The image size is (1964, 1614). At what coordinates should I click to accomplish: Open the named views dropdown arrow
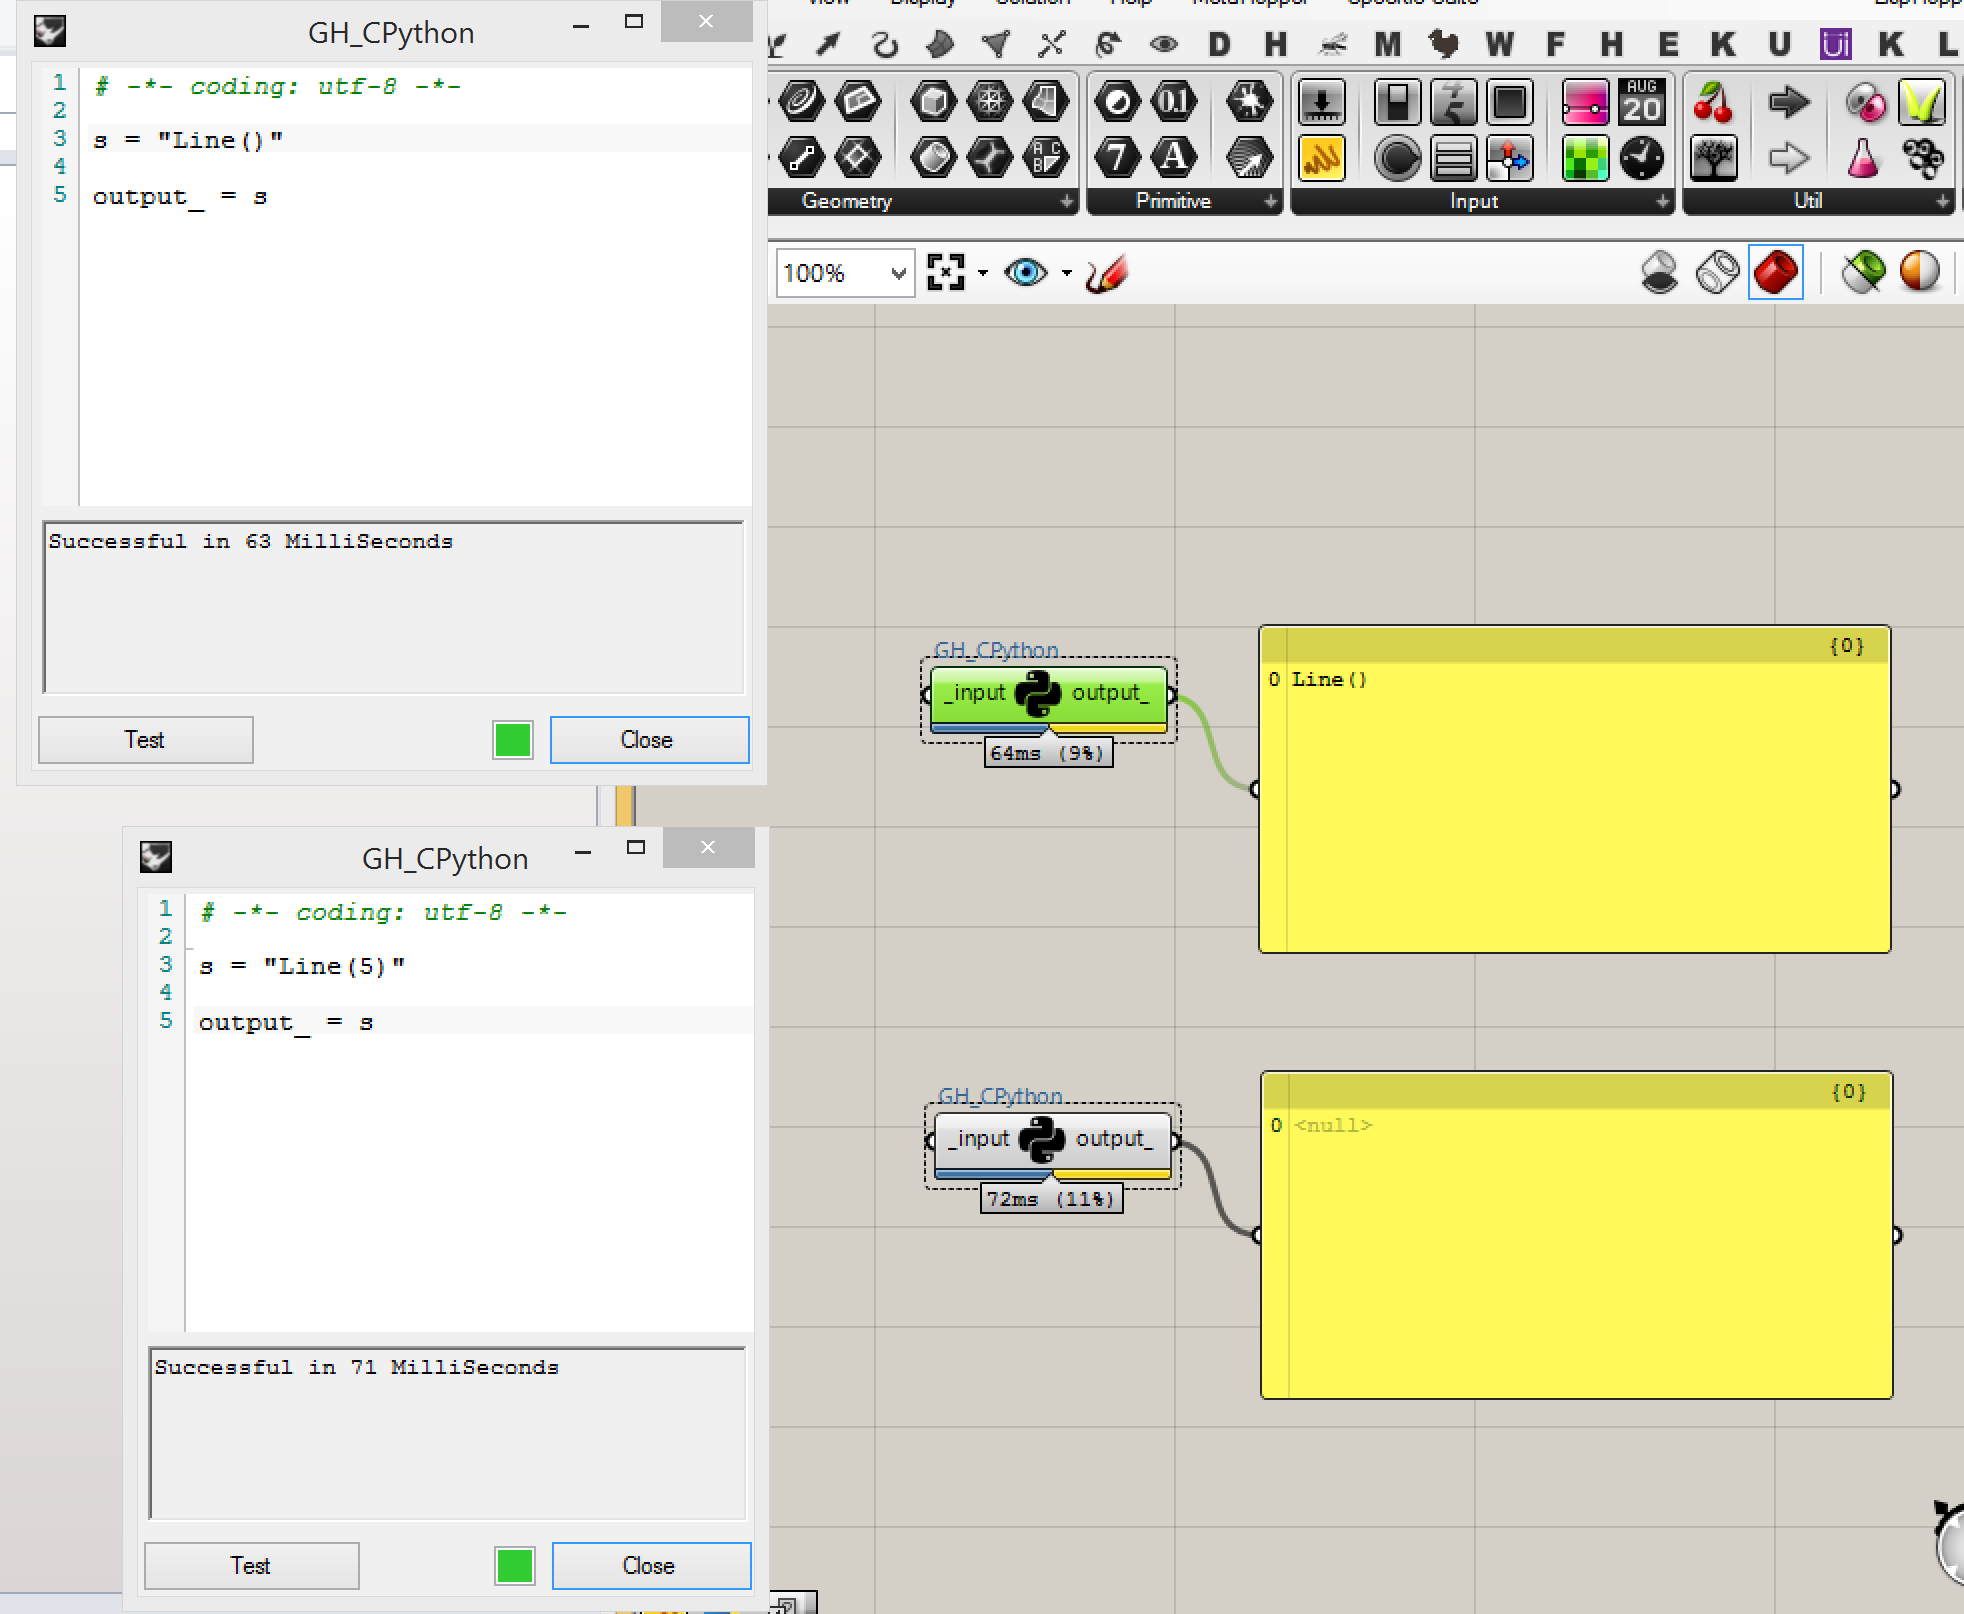click(1067, 272)
